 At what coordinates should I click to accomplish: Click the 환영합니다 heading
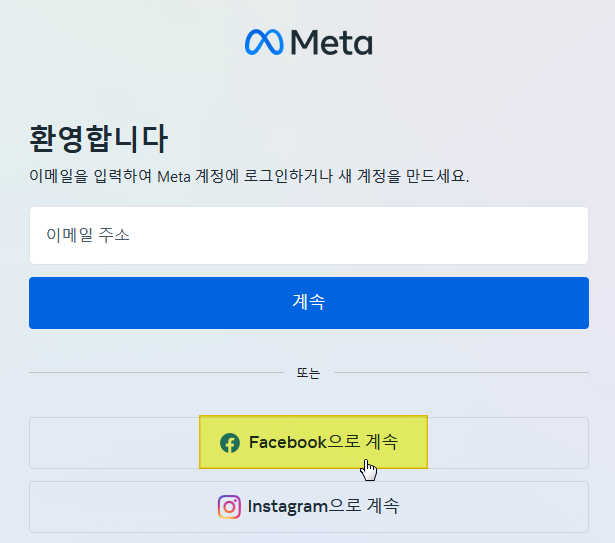(99, 139)
